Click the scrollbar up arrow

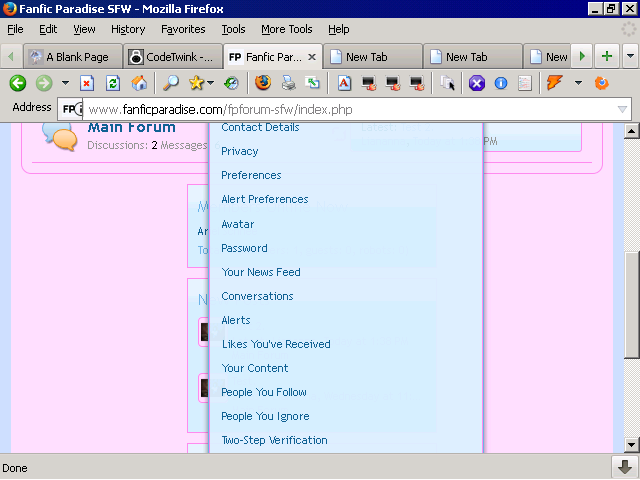(x=631, y=131)
